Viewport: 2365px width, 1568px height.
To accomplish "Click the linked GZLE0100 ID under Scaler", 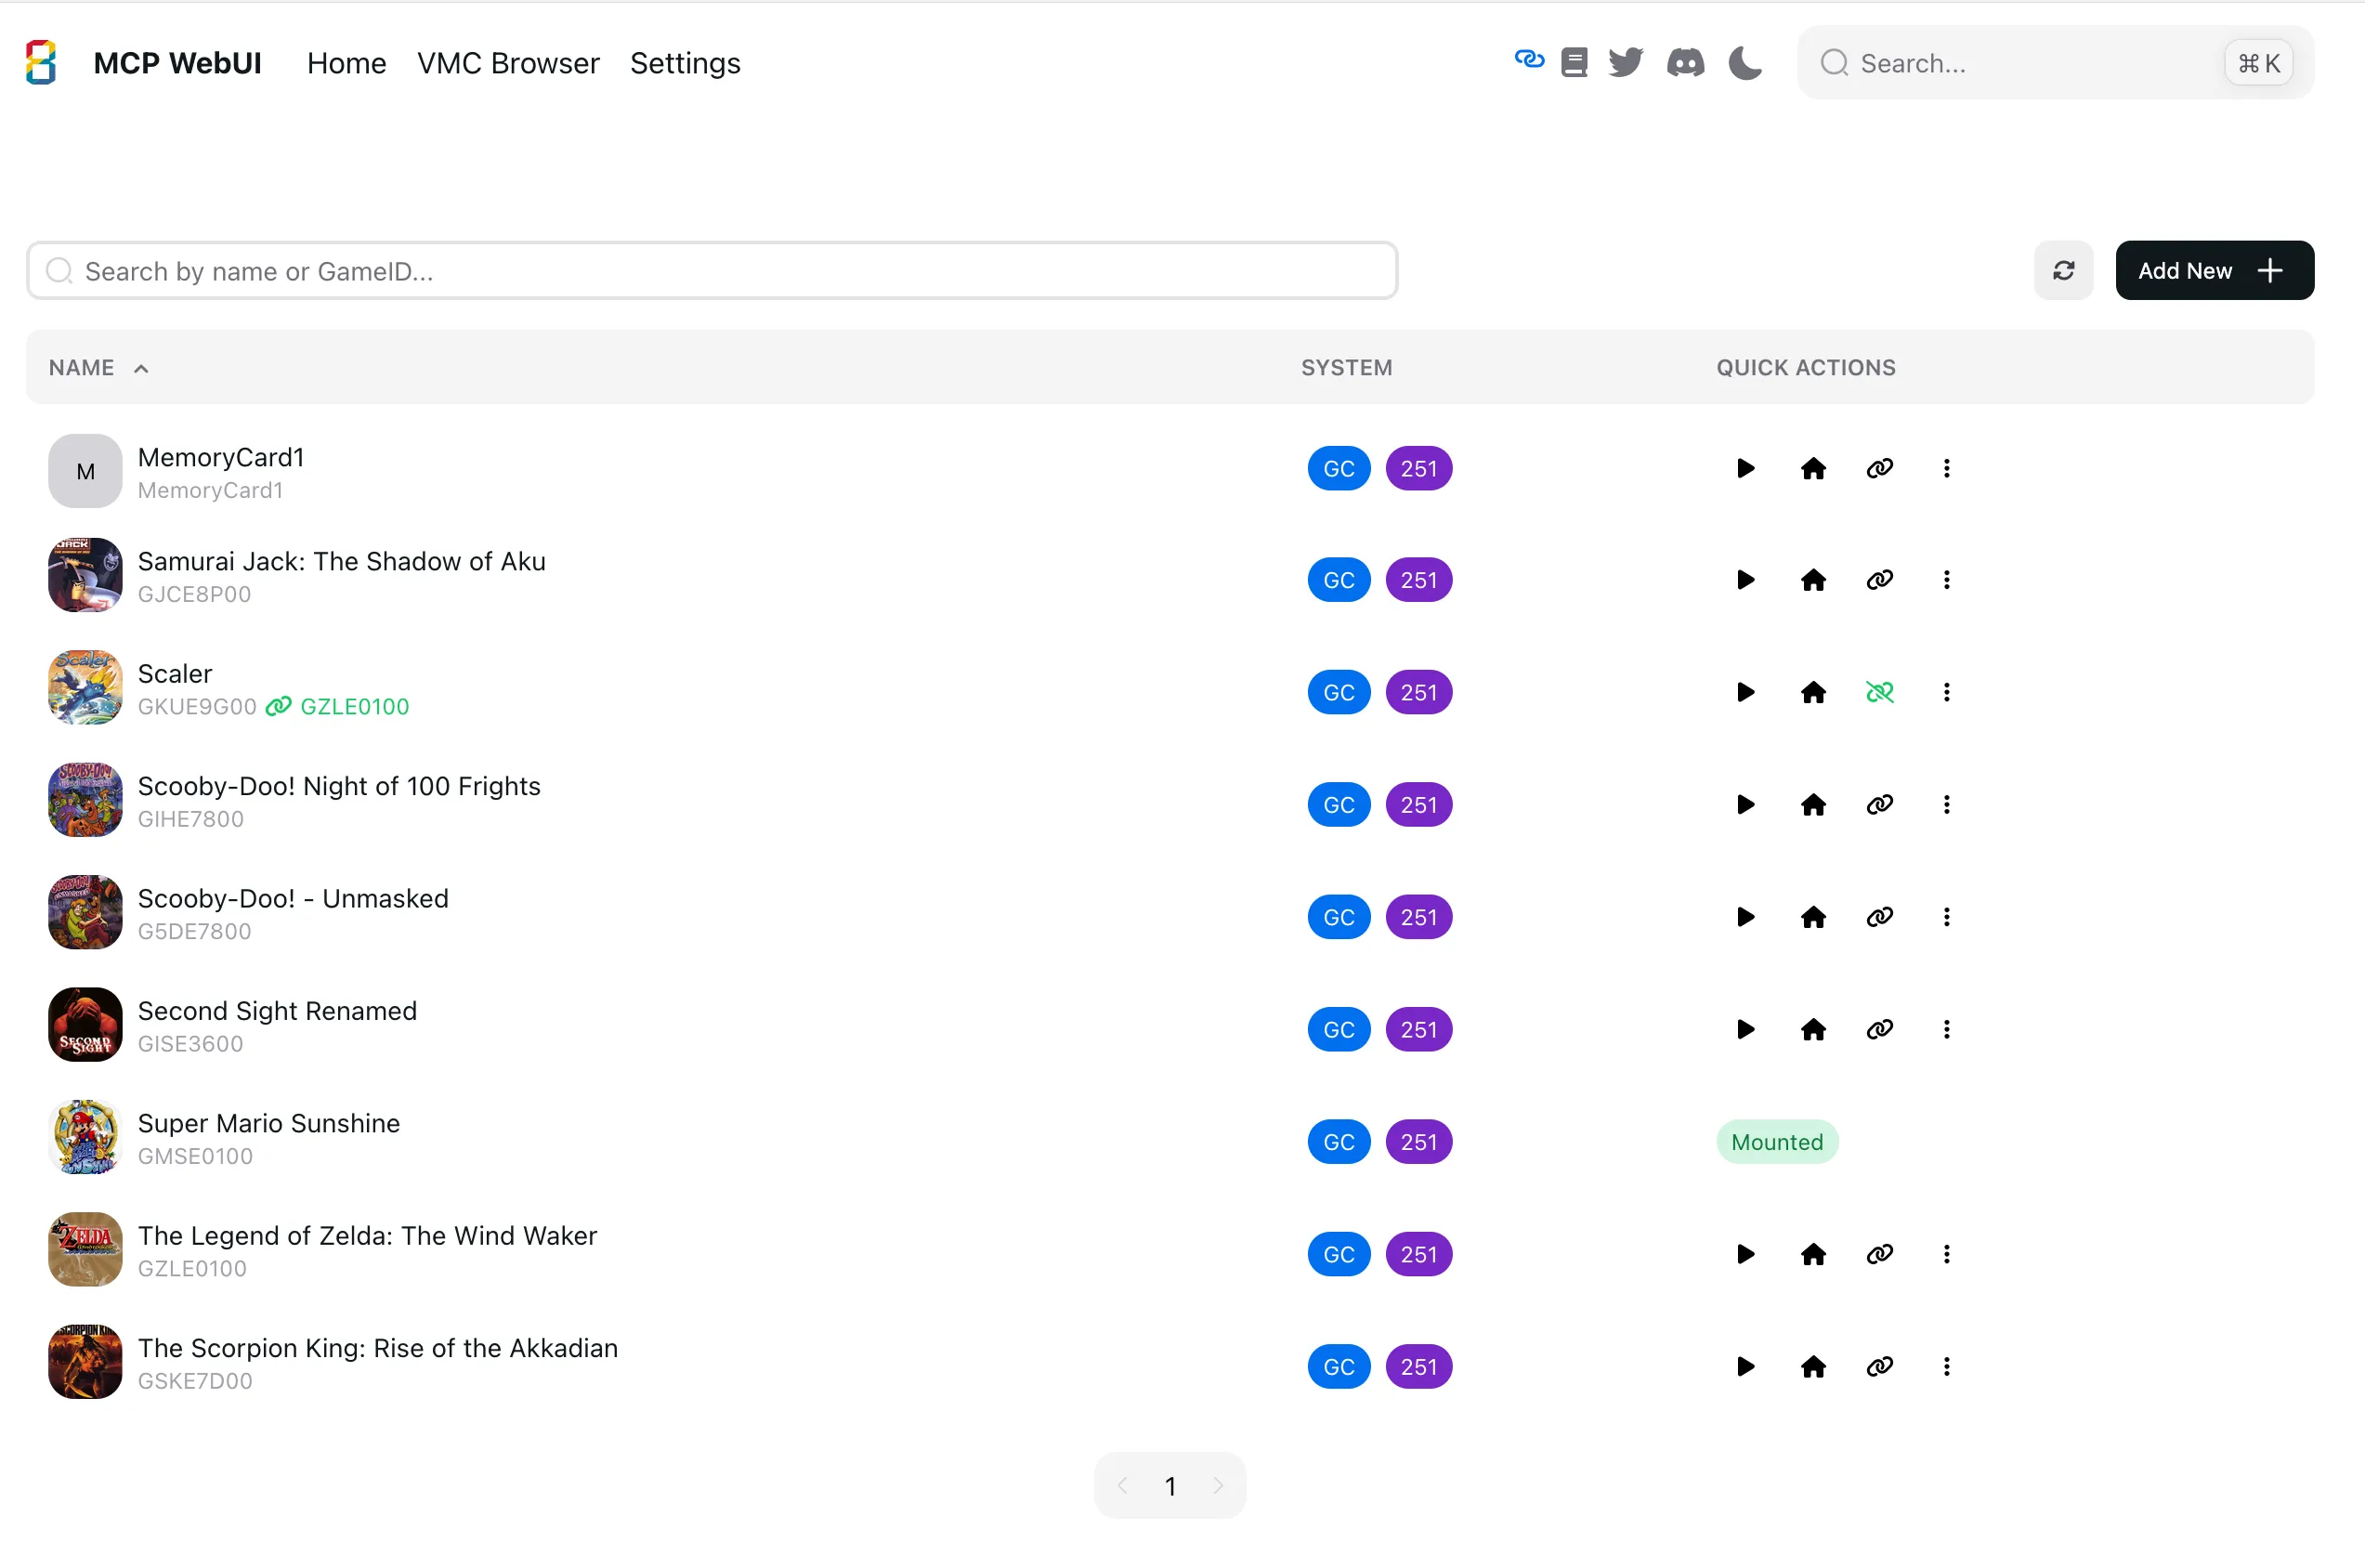I will pyautogui.click(x=354, y=707).
